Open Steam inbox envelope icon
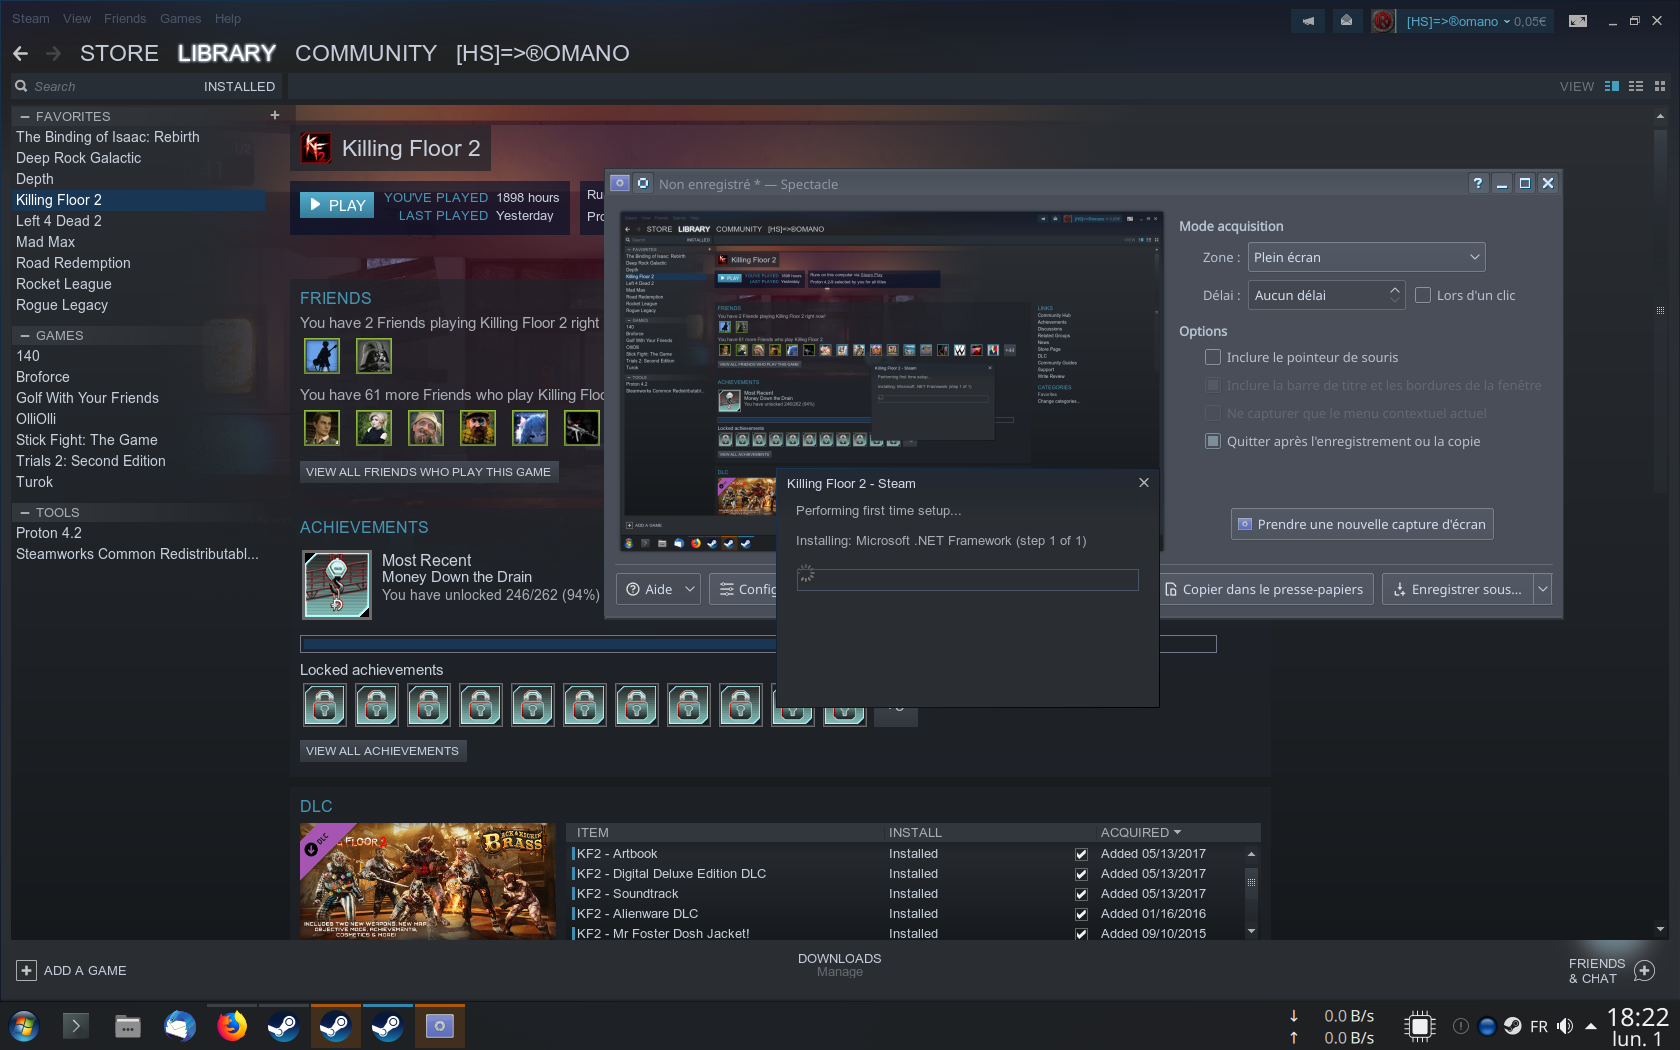Screen dimensions: 1680x1050 click(x=1346, y=21)
